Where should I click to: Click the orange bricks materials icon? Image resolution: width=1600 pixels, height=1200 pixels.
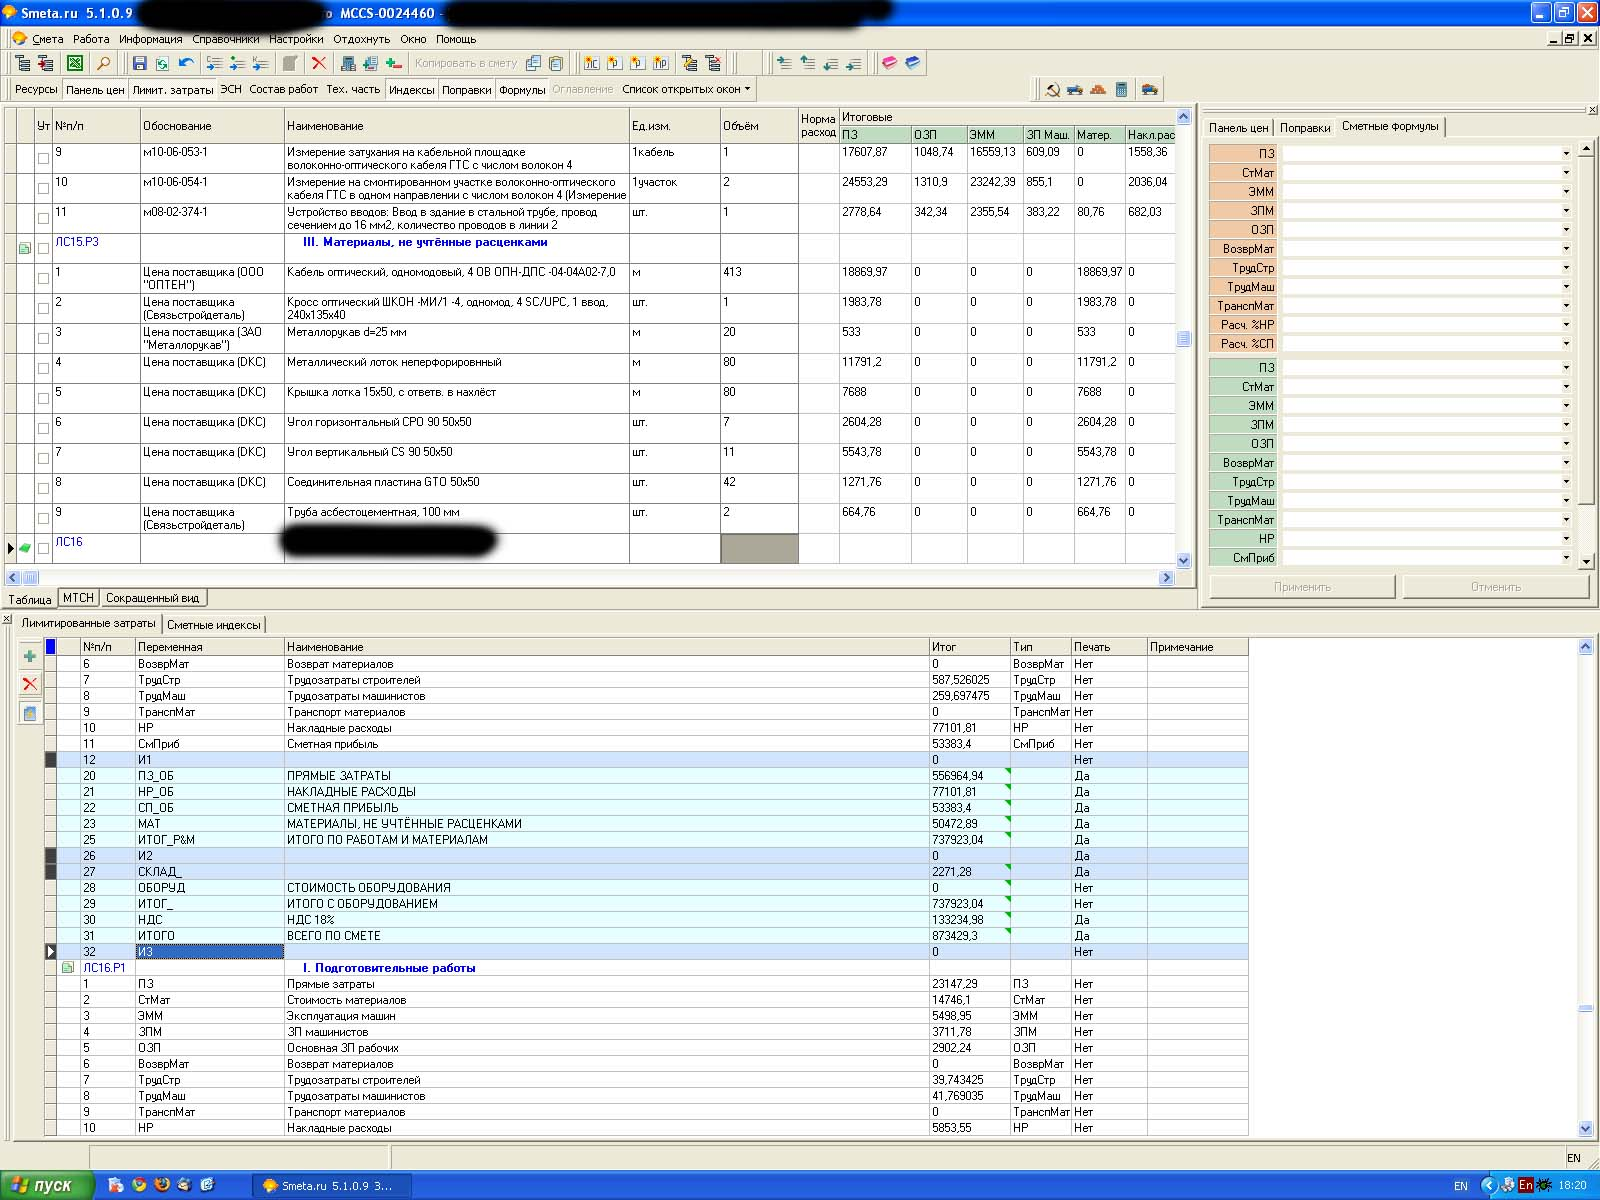click(x=1098, y=89)
